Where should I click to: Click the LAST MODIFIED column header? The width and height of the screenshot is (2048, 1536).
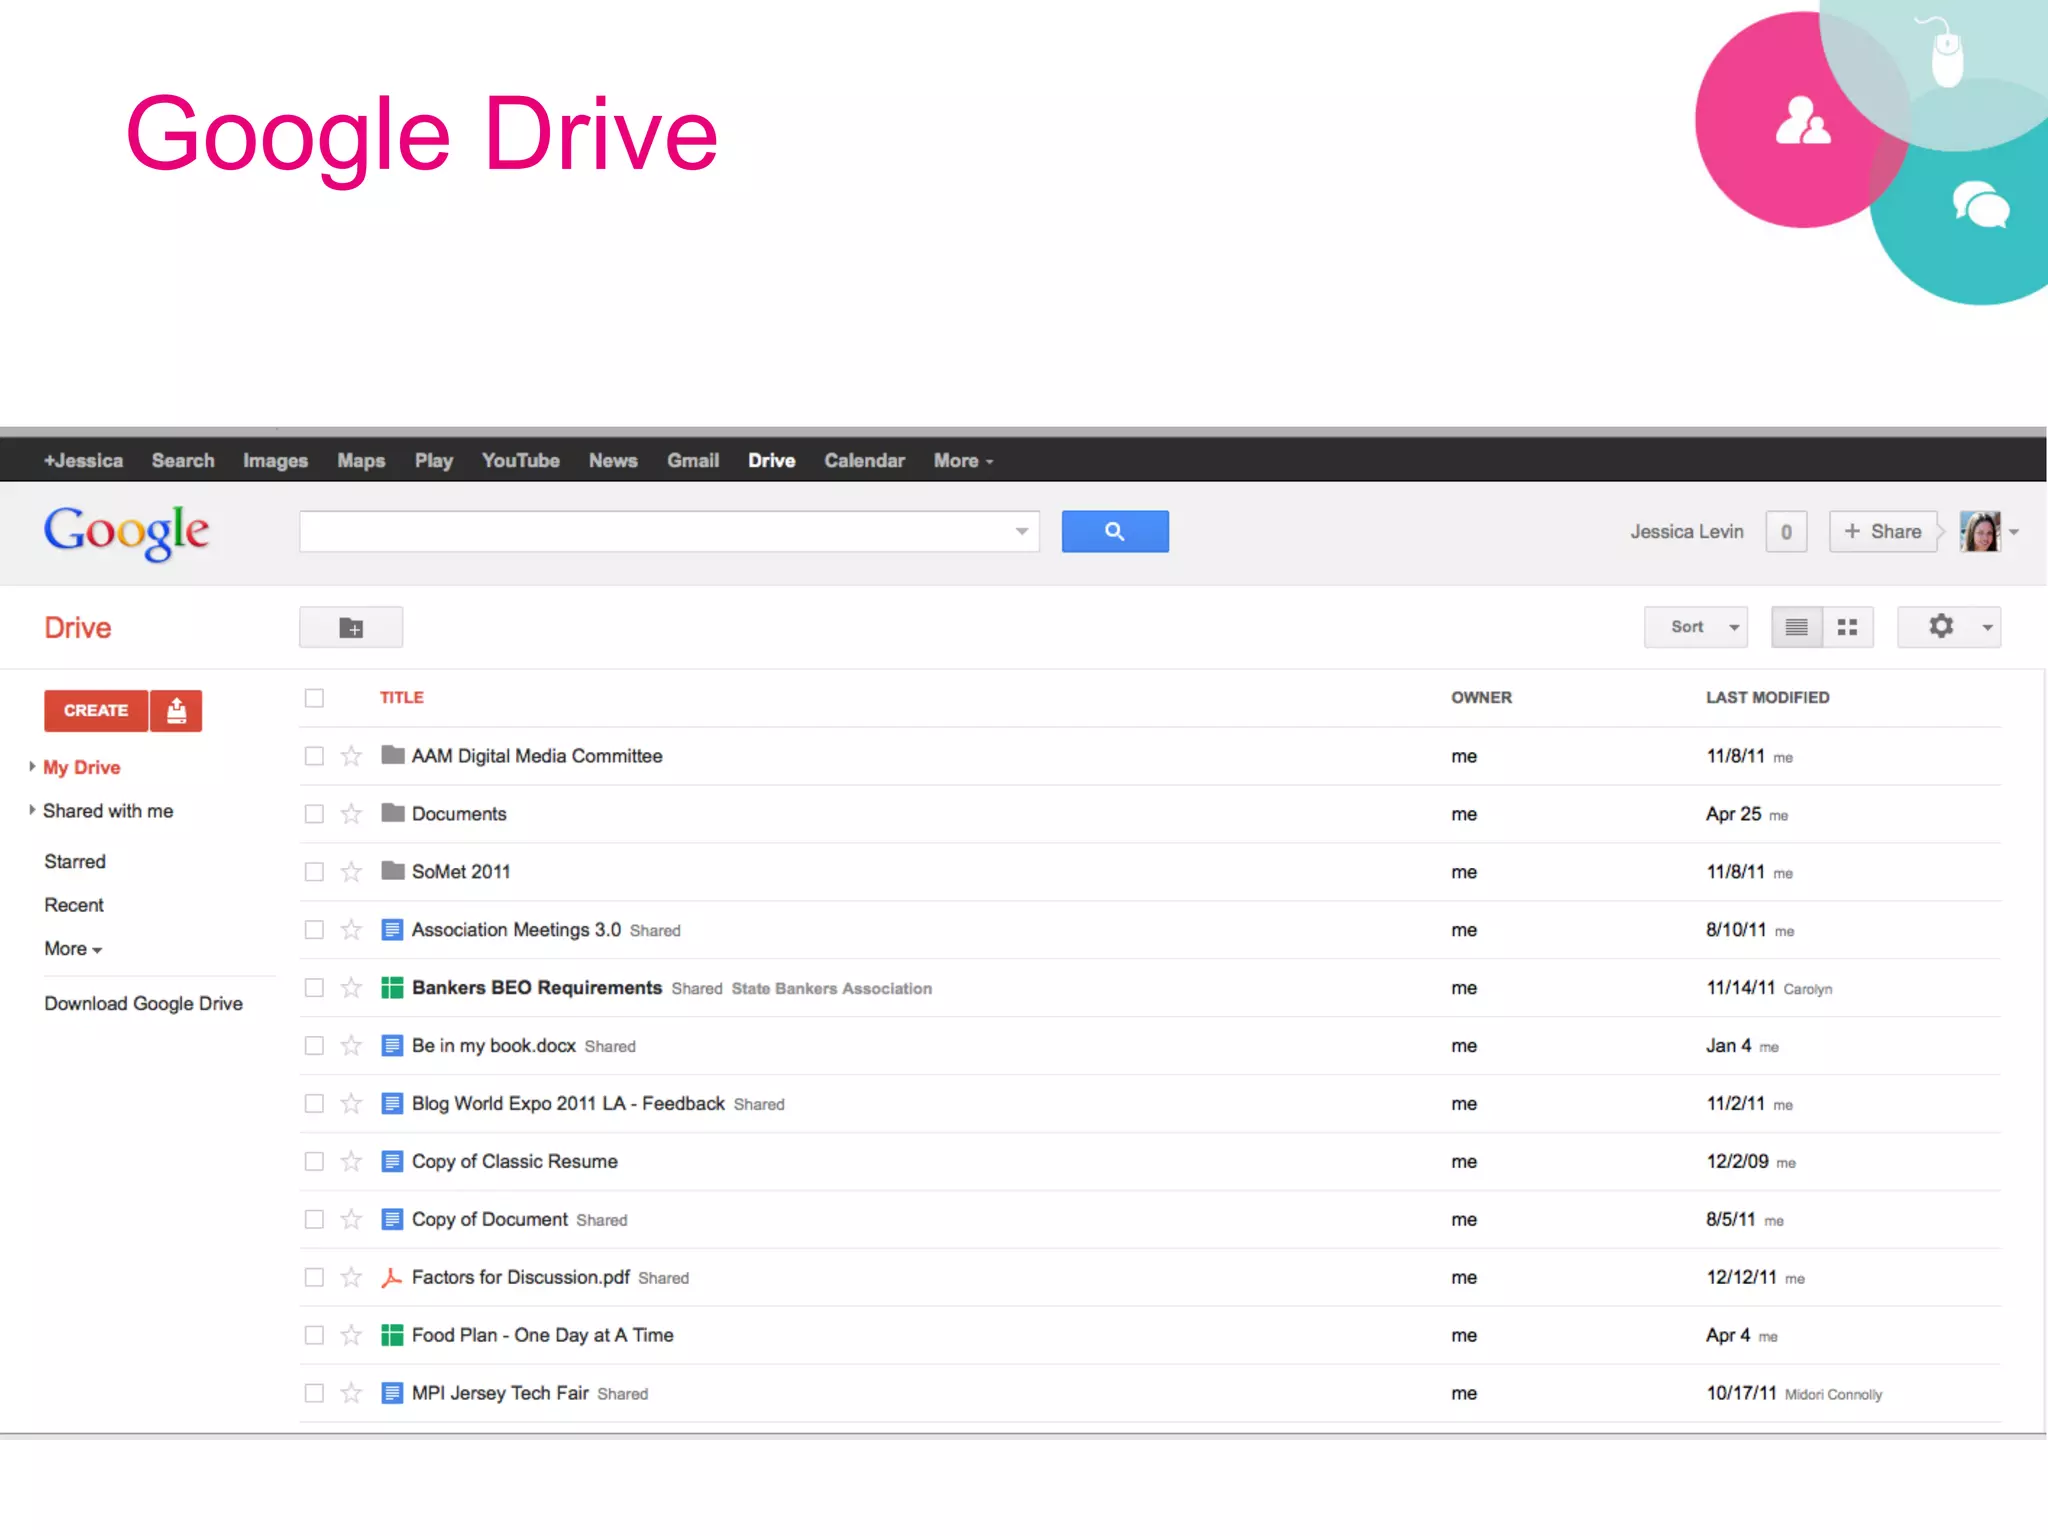point(1767,698)
